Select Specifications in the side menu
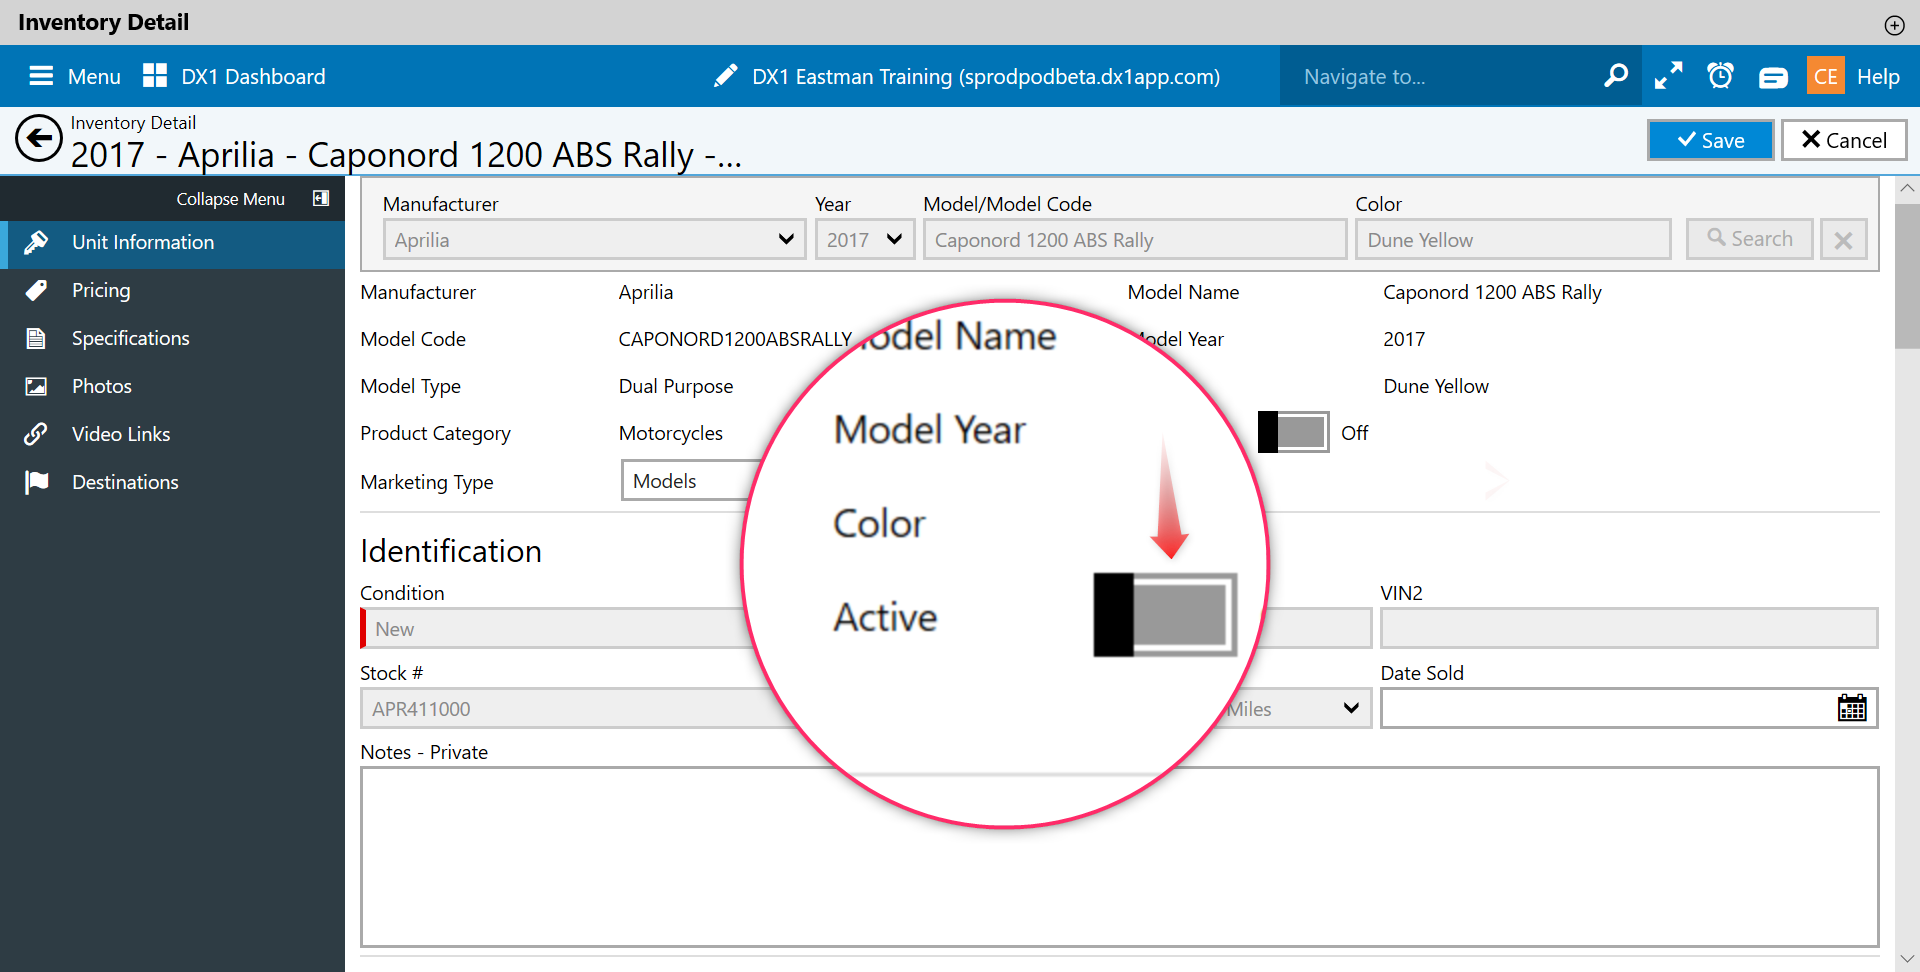 coord(172,338)
